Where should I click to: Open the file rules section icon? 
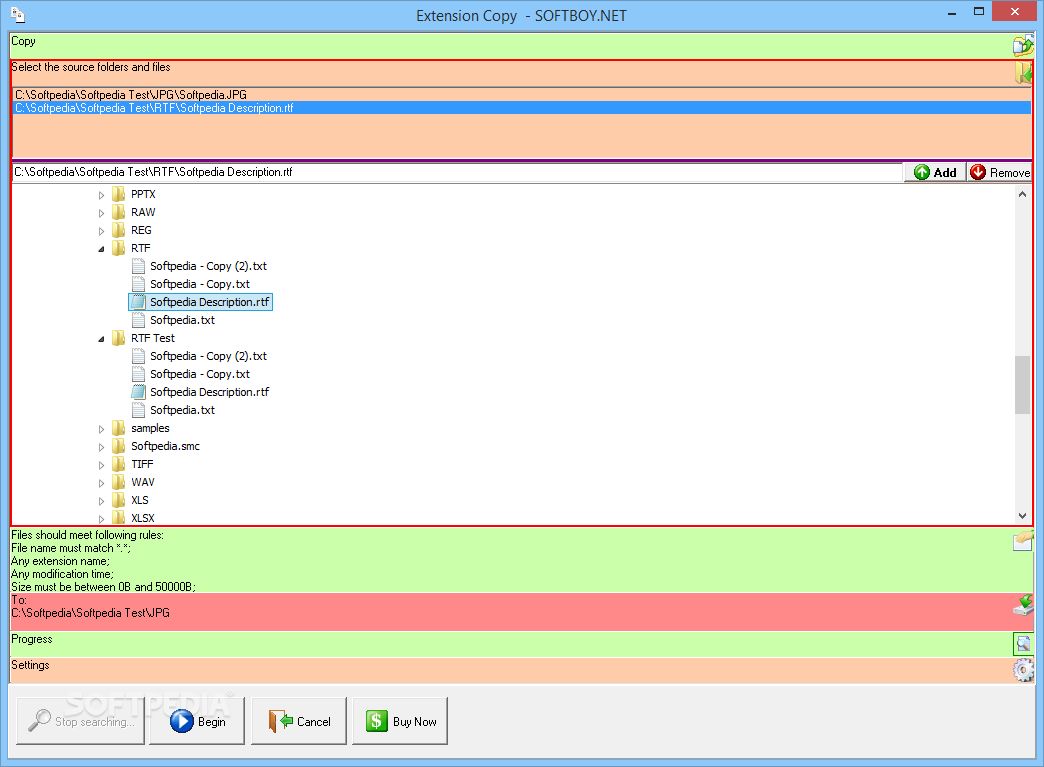[1023, 541]
